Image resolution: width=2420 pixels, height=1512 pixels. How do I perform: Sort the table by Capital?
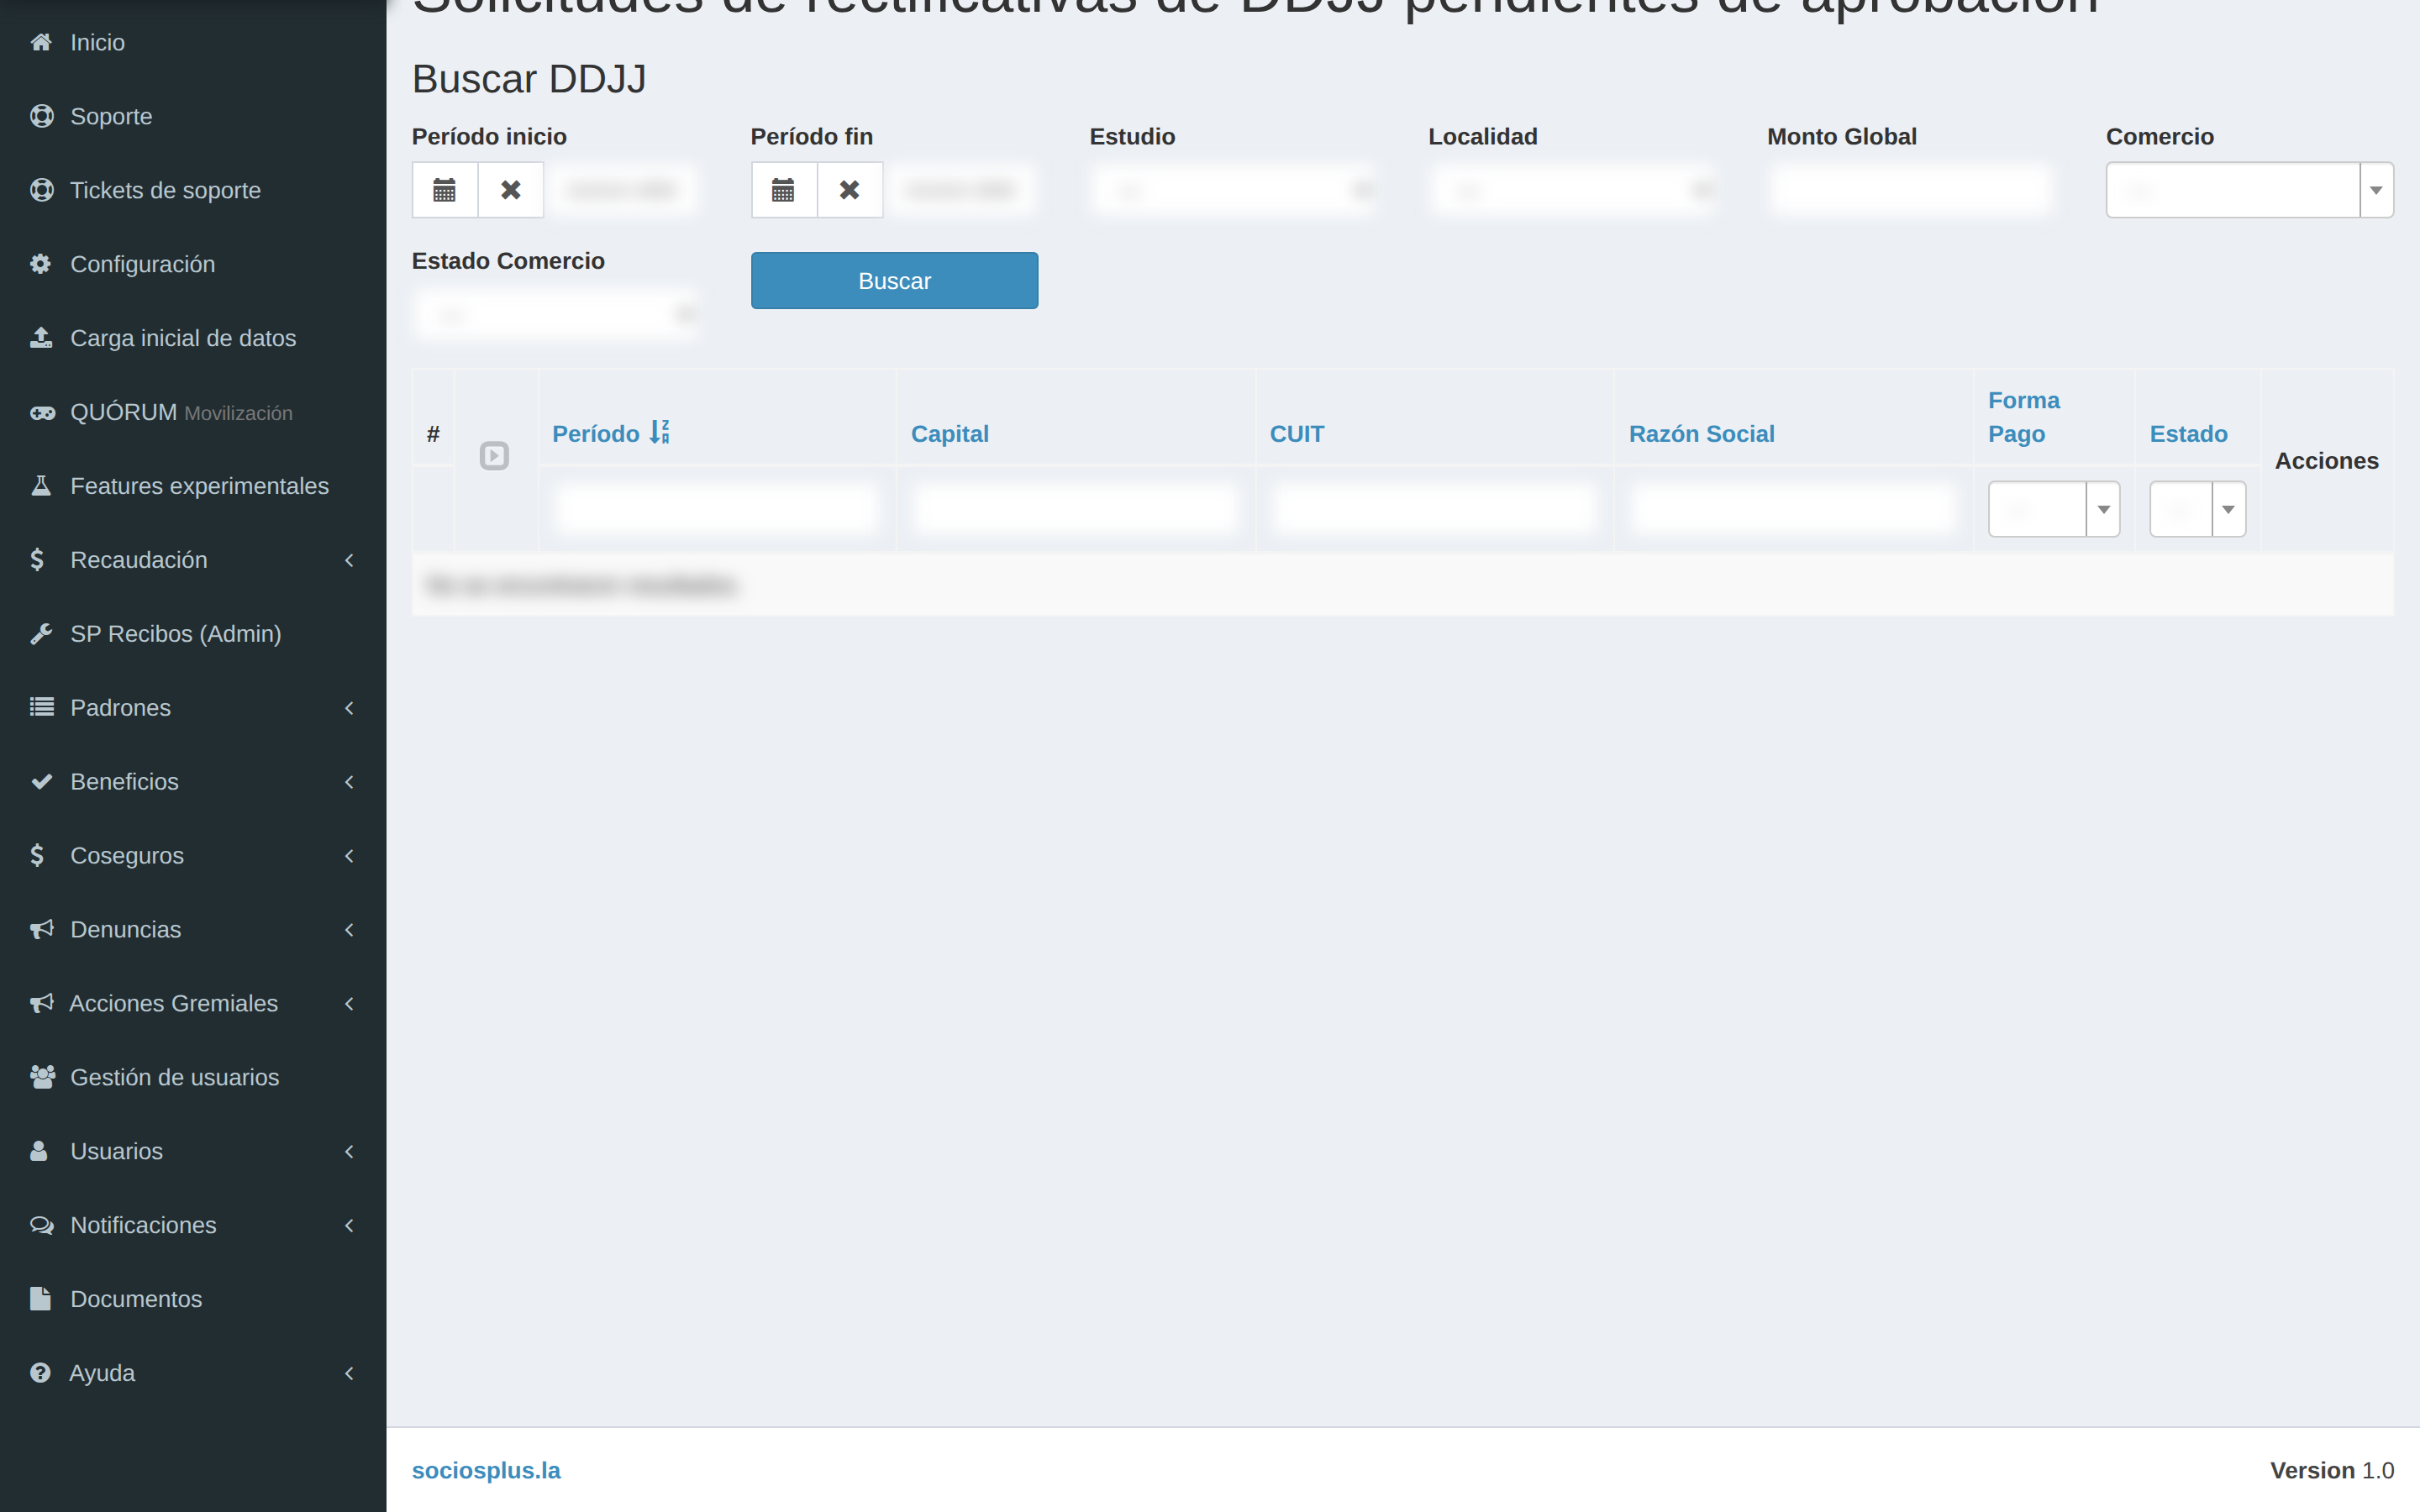[949, 434]
